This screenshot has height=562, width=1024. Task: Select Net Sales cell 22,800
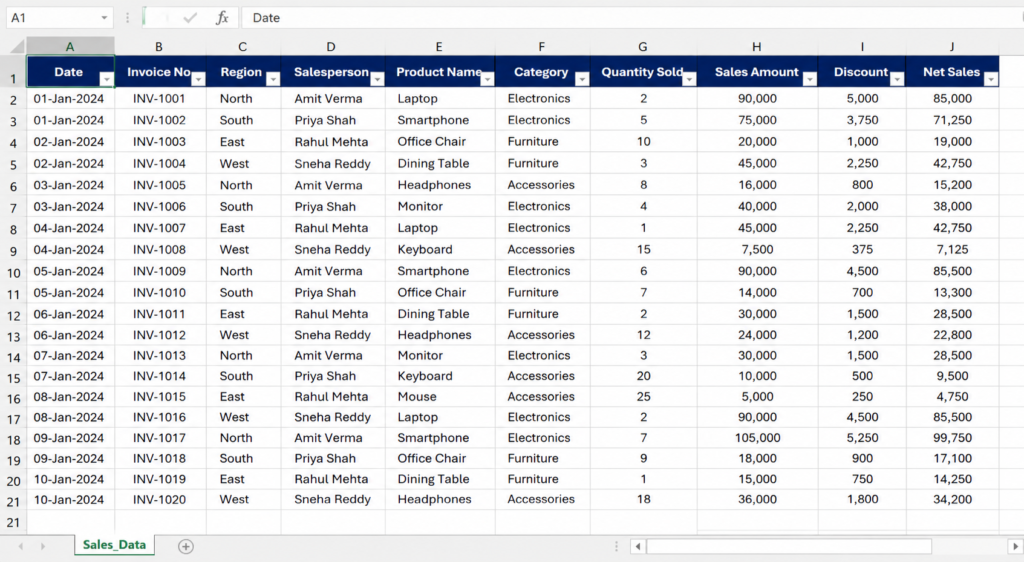click(x=952, y=335)
